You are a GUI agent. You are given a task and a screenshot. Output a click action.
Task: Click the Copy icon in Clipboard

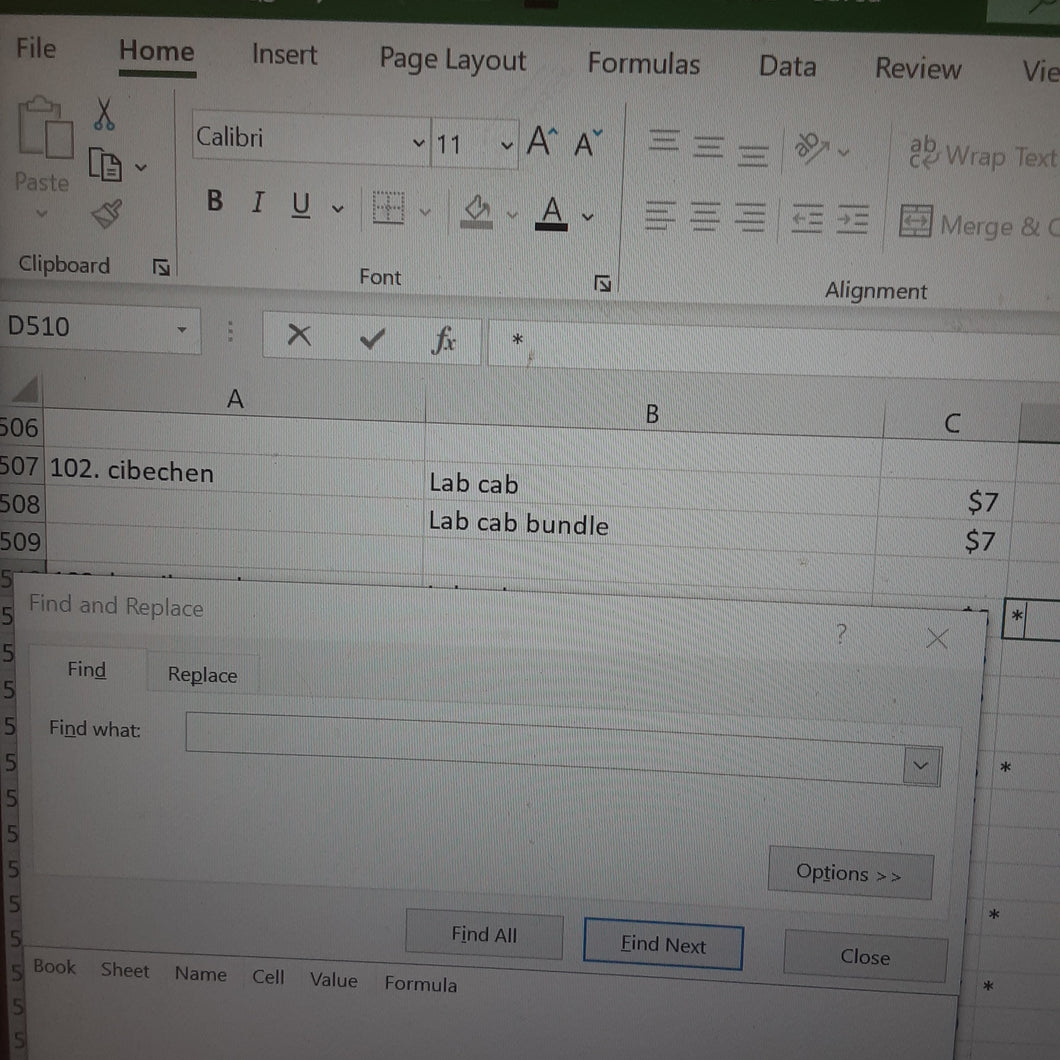pyautogui.click(x=105, y=164)
